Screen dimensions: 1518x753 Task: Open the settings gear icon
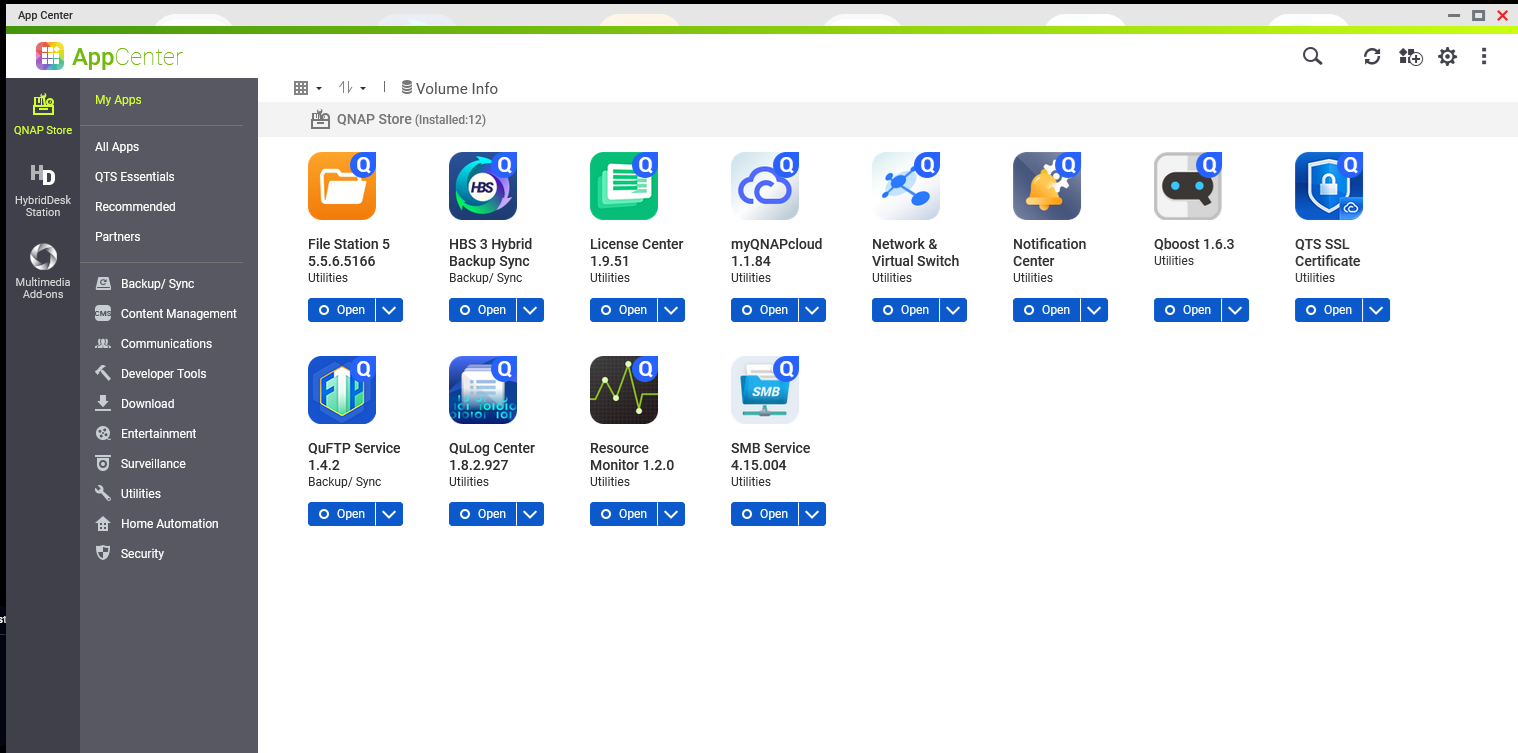point(1447,57)
